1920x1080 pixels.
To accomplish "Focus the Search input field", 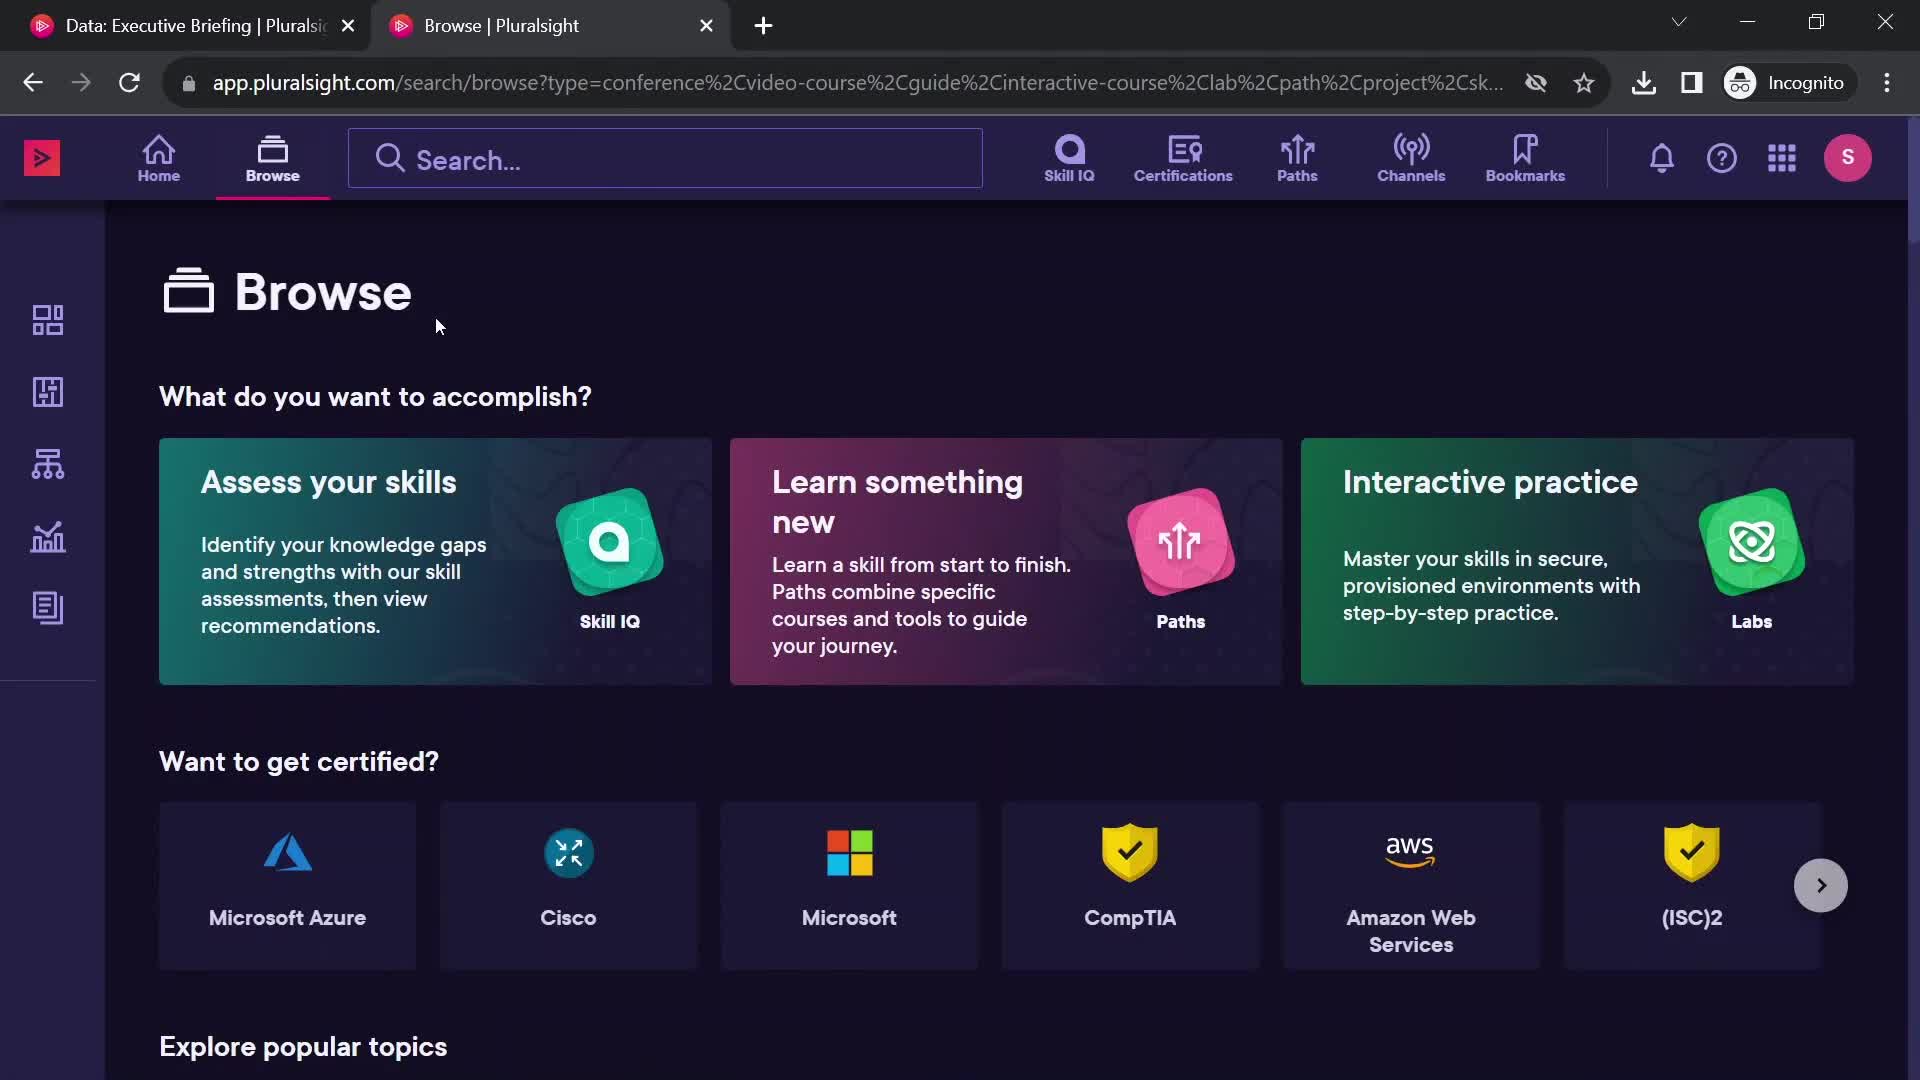I will (x=665, y=158).
